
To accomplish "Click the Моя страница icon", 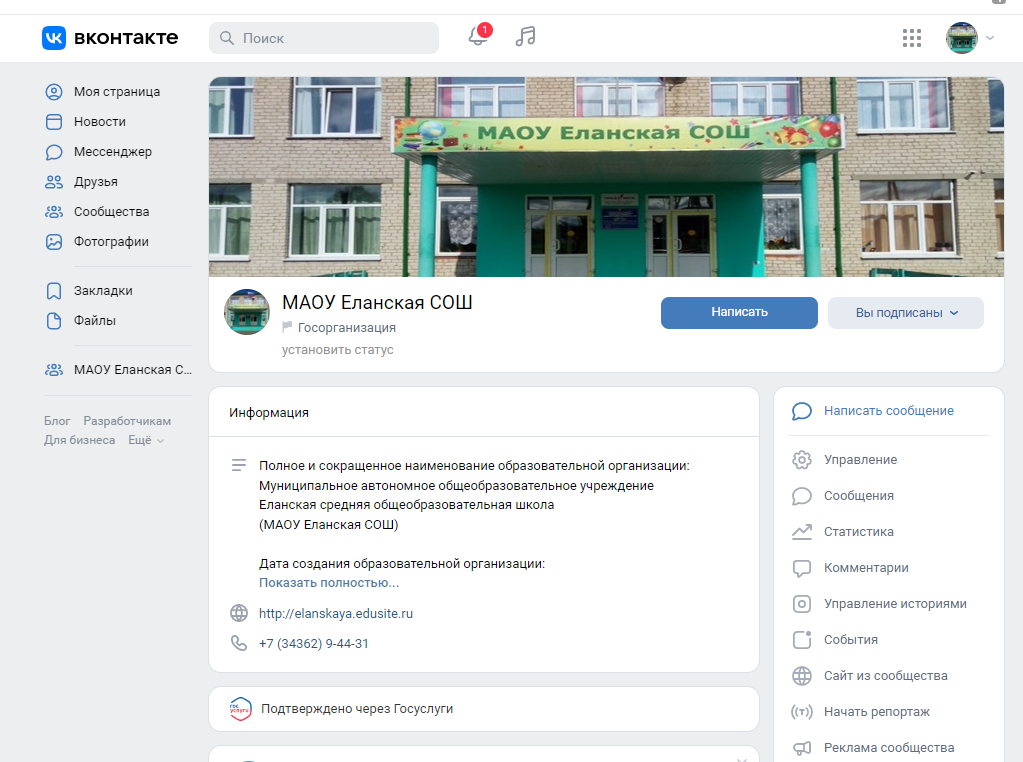I will pyautogui.click(x=53, y=92).
